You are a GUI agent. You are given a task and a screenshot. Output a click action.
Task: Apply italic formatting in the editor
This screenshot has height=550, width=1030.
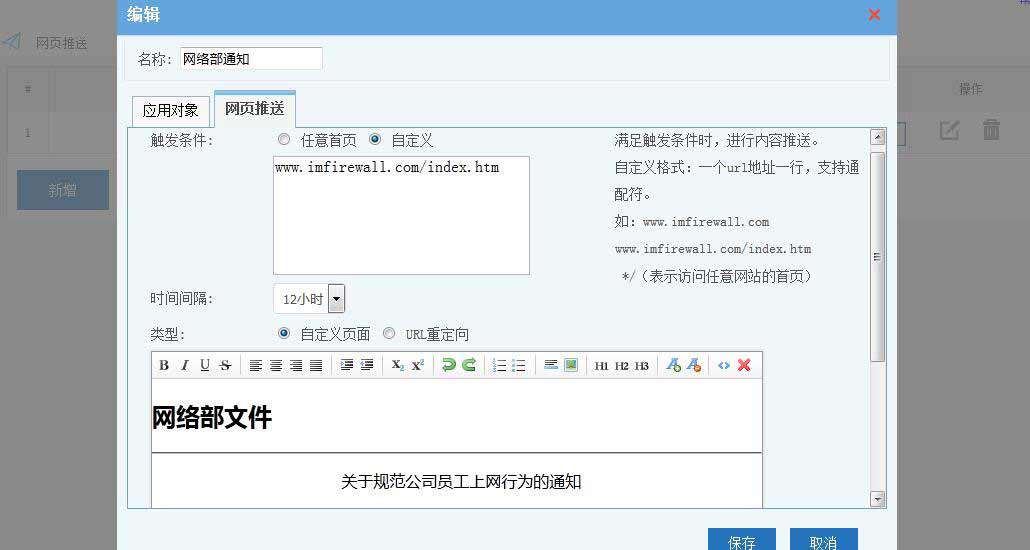pos(184,366)
